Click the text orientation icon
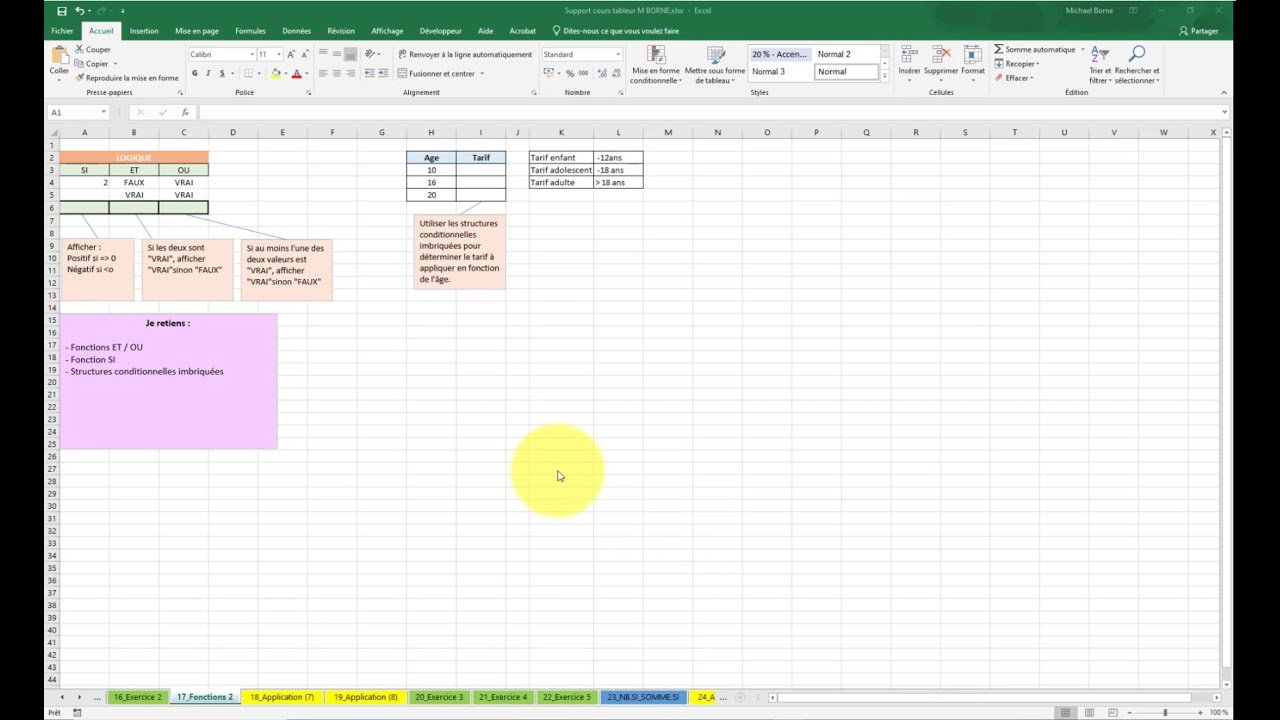This screenshot has width=1280, height=720. pyautogui.click(x=371, y=54)
